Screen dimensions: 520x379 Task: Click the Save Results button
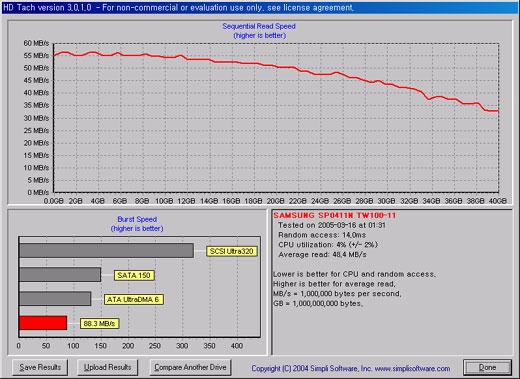pyautogui.click(x=40, y=367)
